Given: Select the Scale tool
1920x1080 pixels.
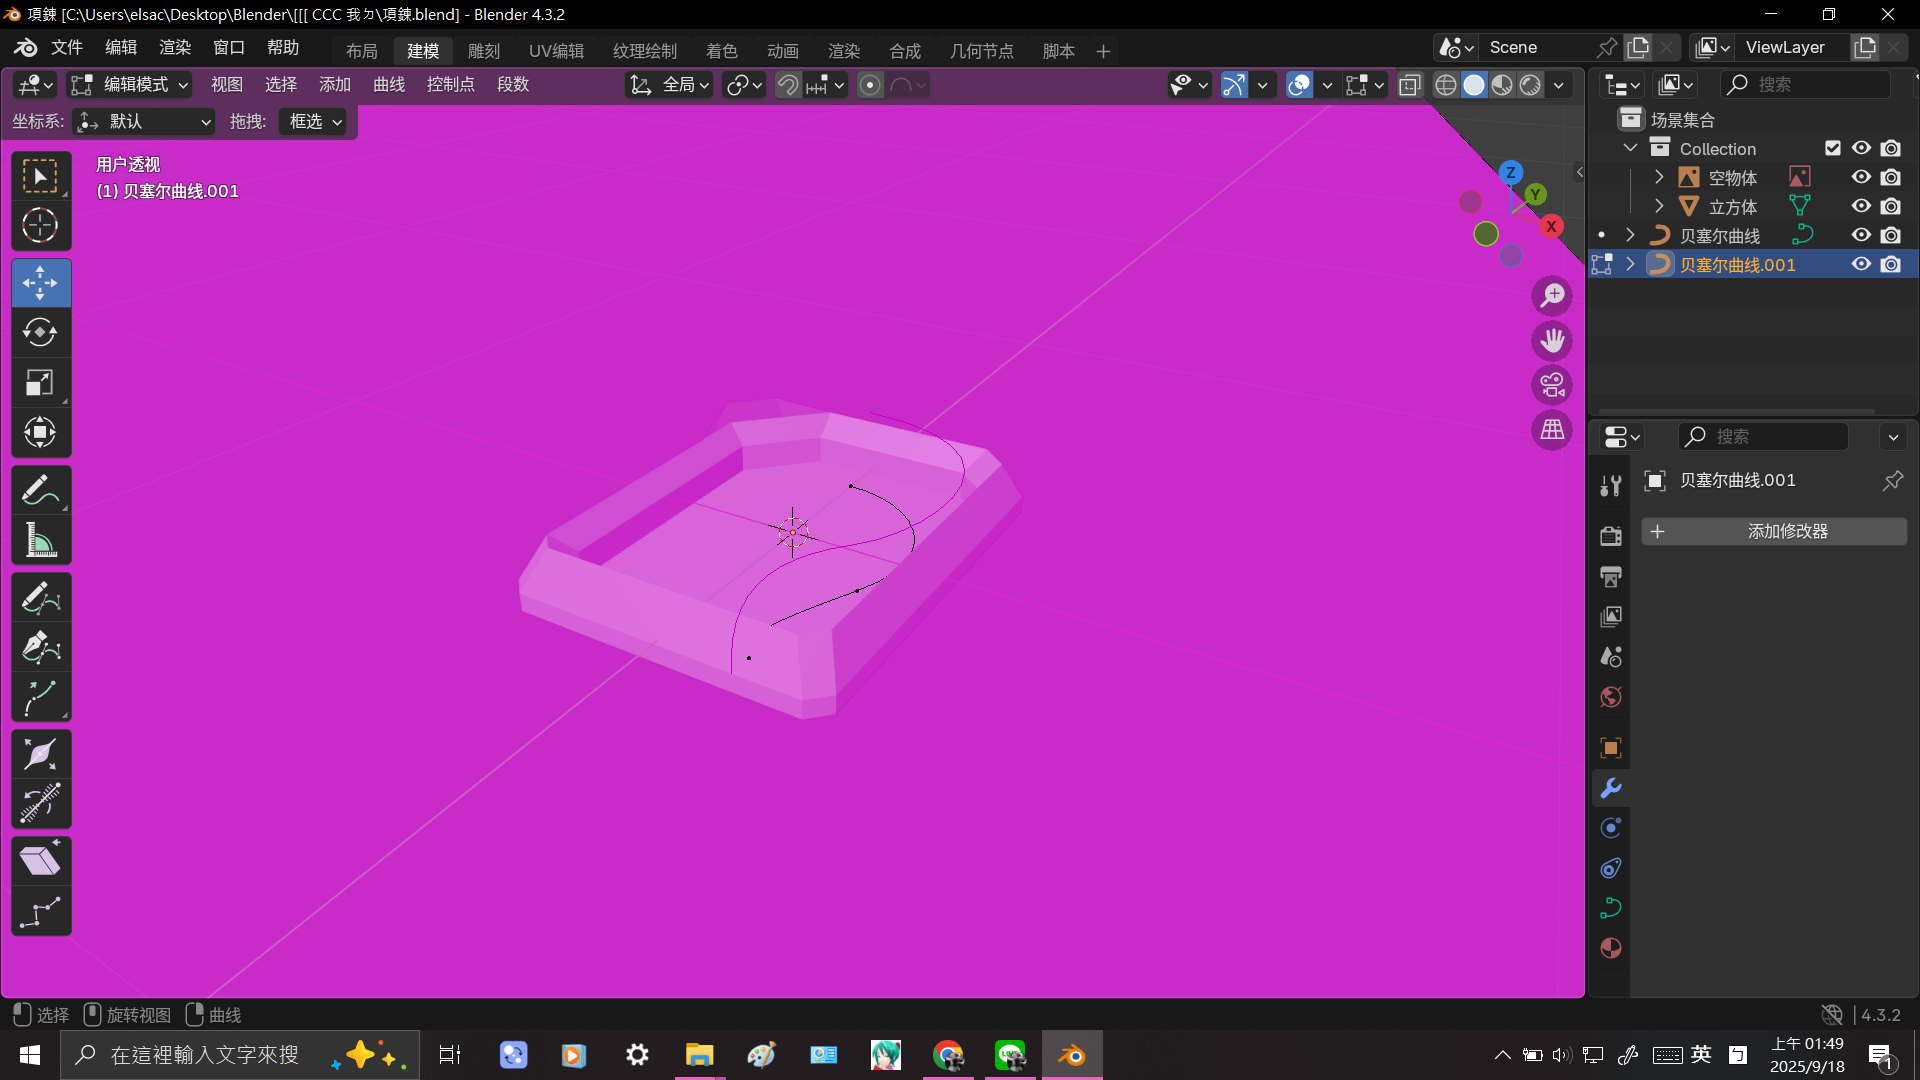Looking at the screenshot, I should pos(40,382).
